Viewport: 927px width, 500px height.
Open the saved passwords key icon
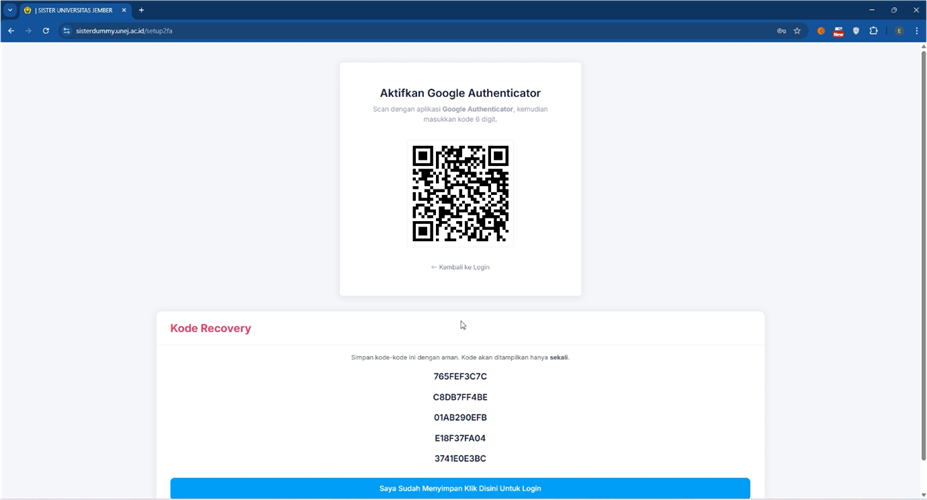click(x=781, y=31)
